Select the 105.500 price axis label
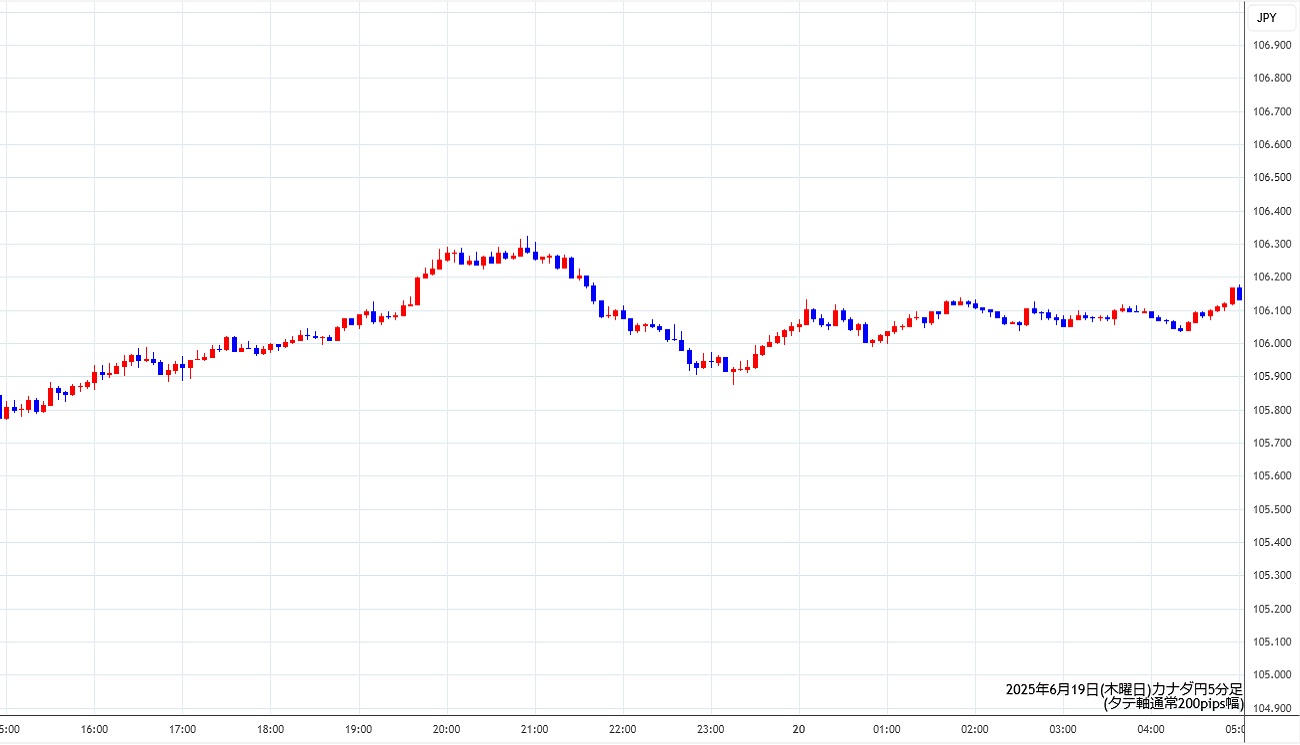 point(1272,509)
